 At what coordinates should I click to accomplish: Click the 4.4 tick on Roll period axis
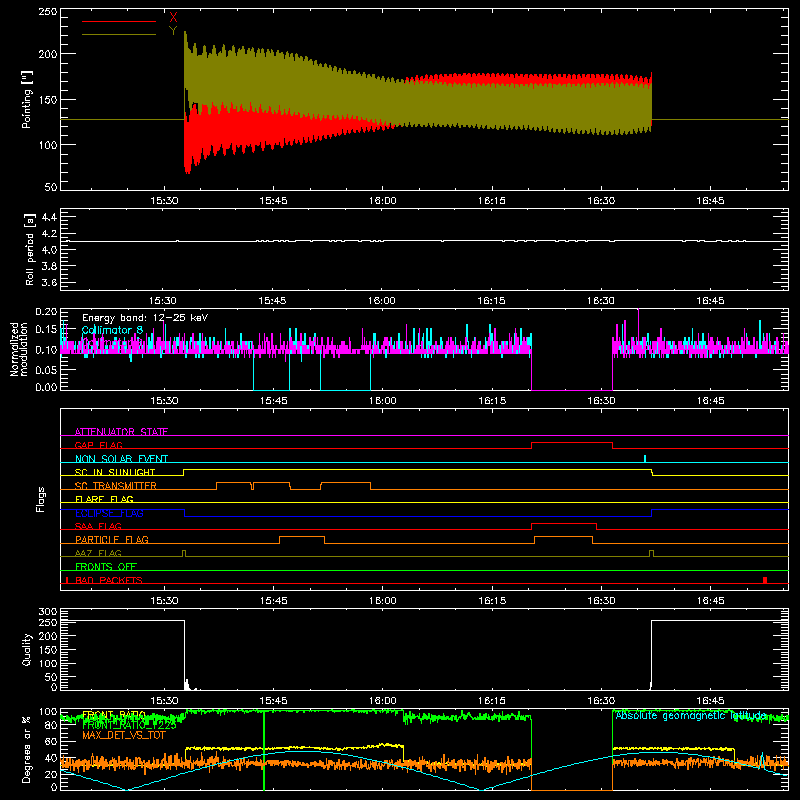click(49, 217)
